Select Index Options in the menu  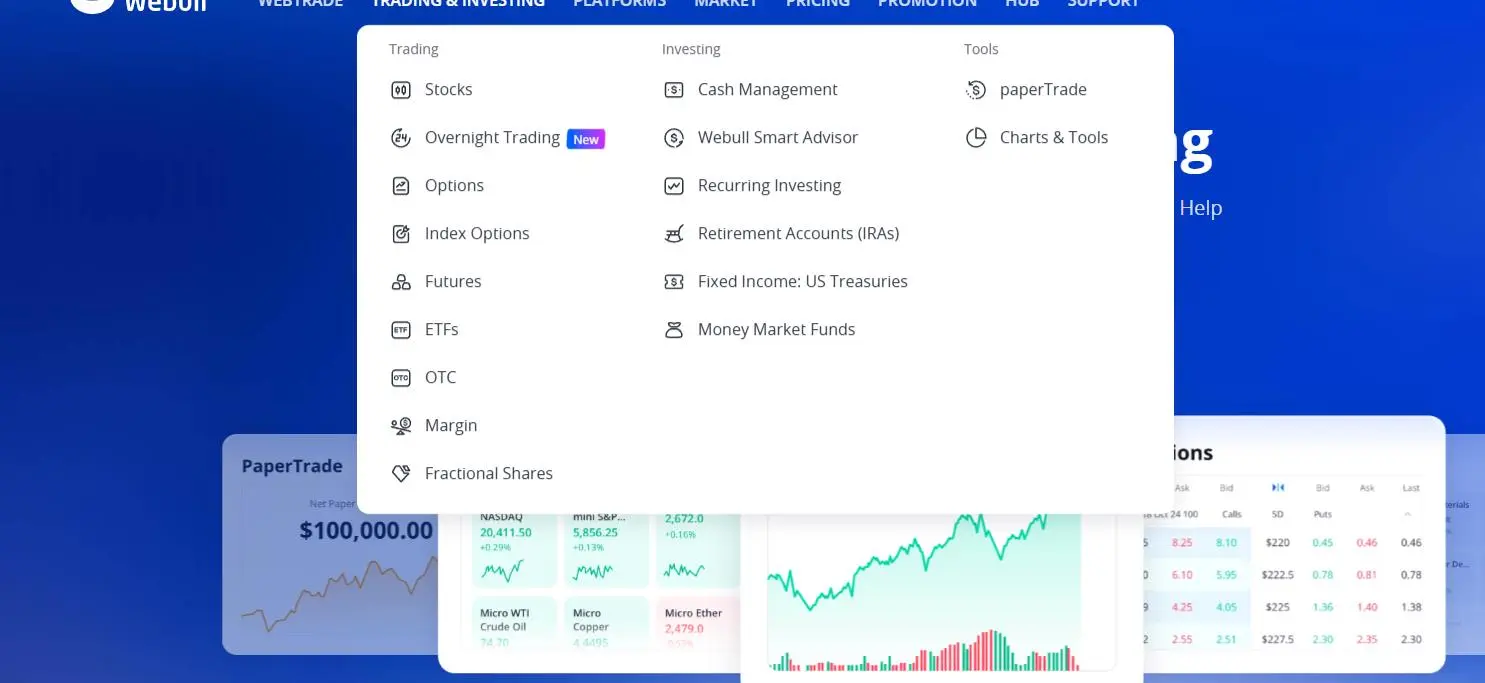[477, 234]
